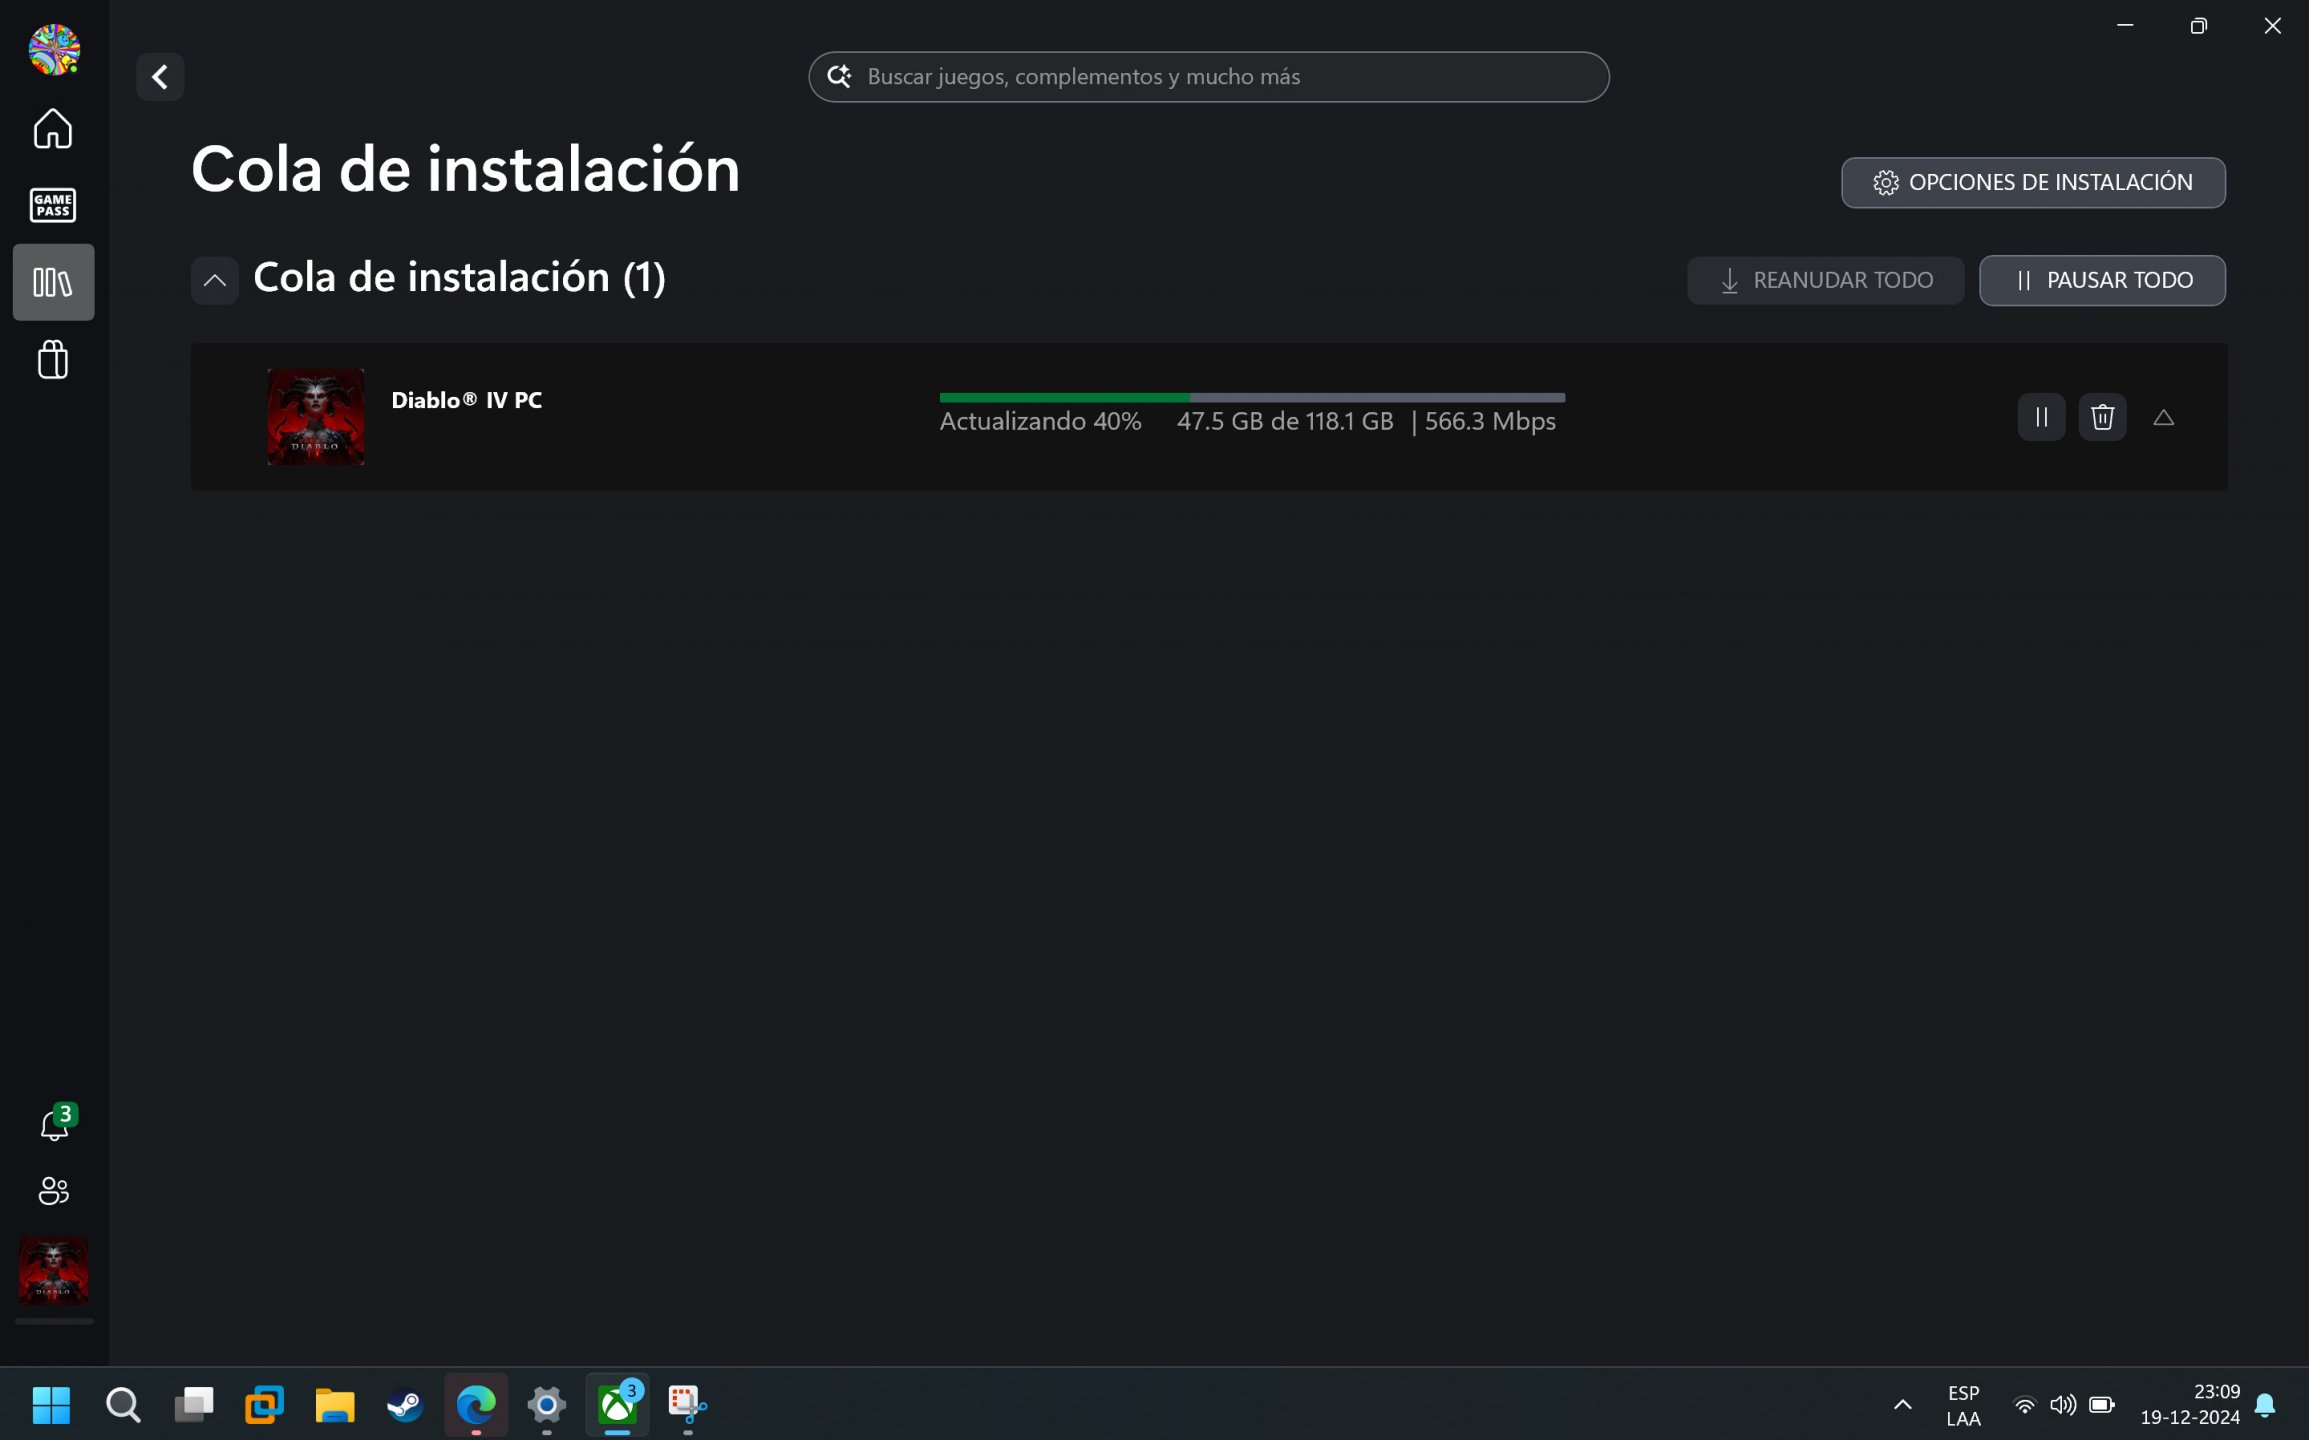Screen dimensions: 2309x1440
Task: Click the Xbox app taskbar icon
Action: click(x=617, y=1404)
